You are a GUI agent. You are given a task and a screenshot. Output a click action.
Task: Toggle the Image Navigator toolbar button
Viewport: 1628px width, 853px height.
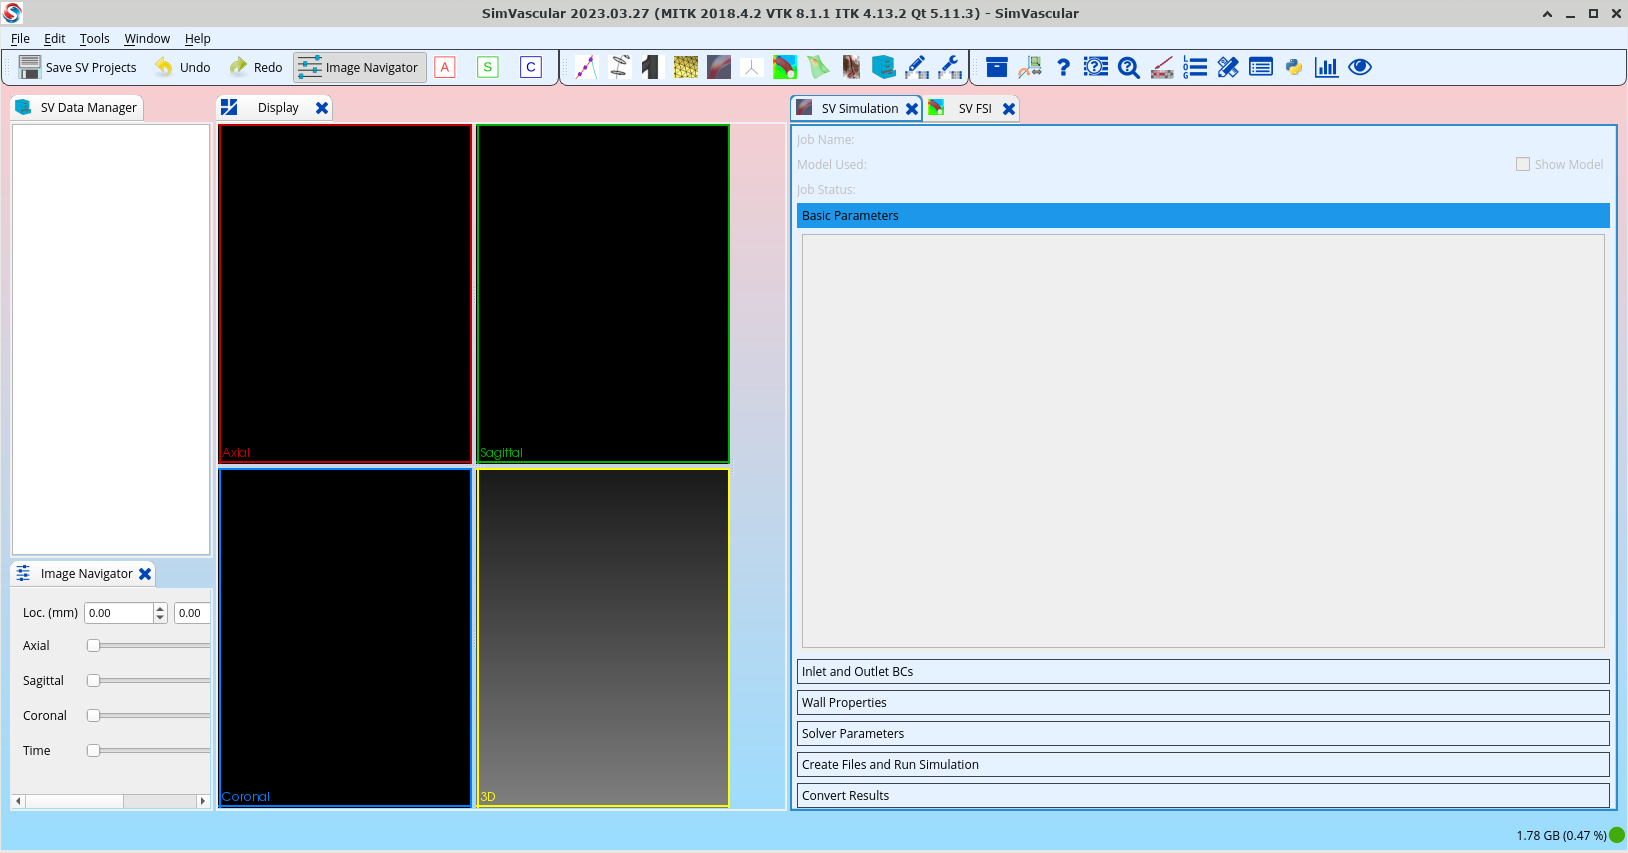coord(360,67)
